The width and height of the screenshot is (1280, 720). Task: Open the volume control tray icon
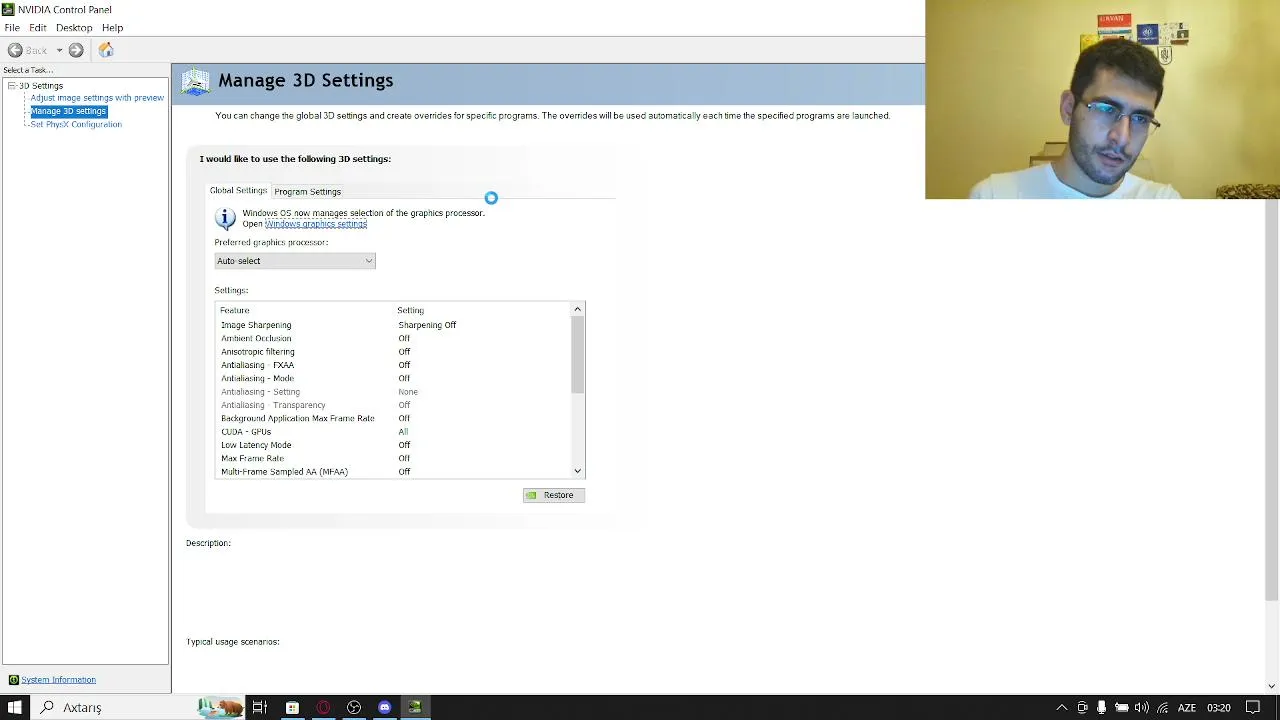(1142, 708)
